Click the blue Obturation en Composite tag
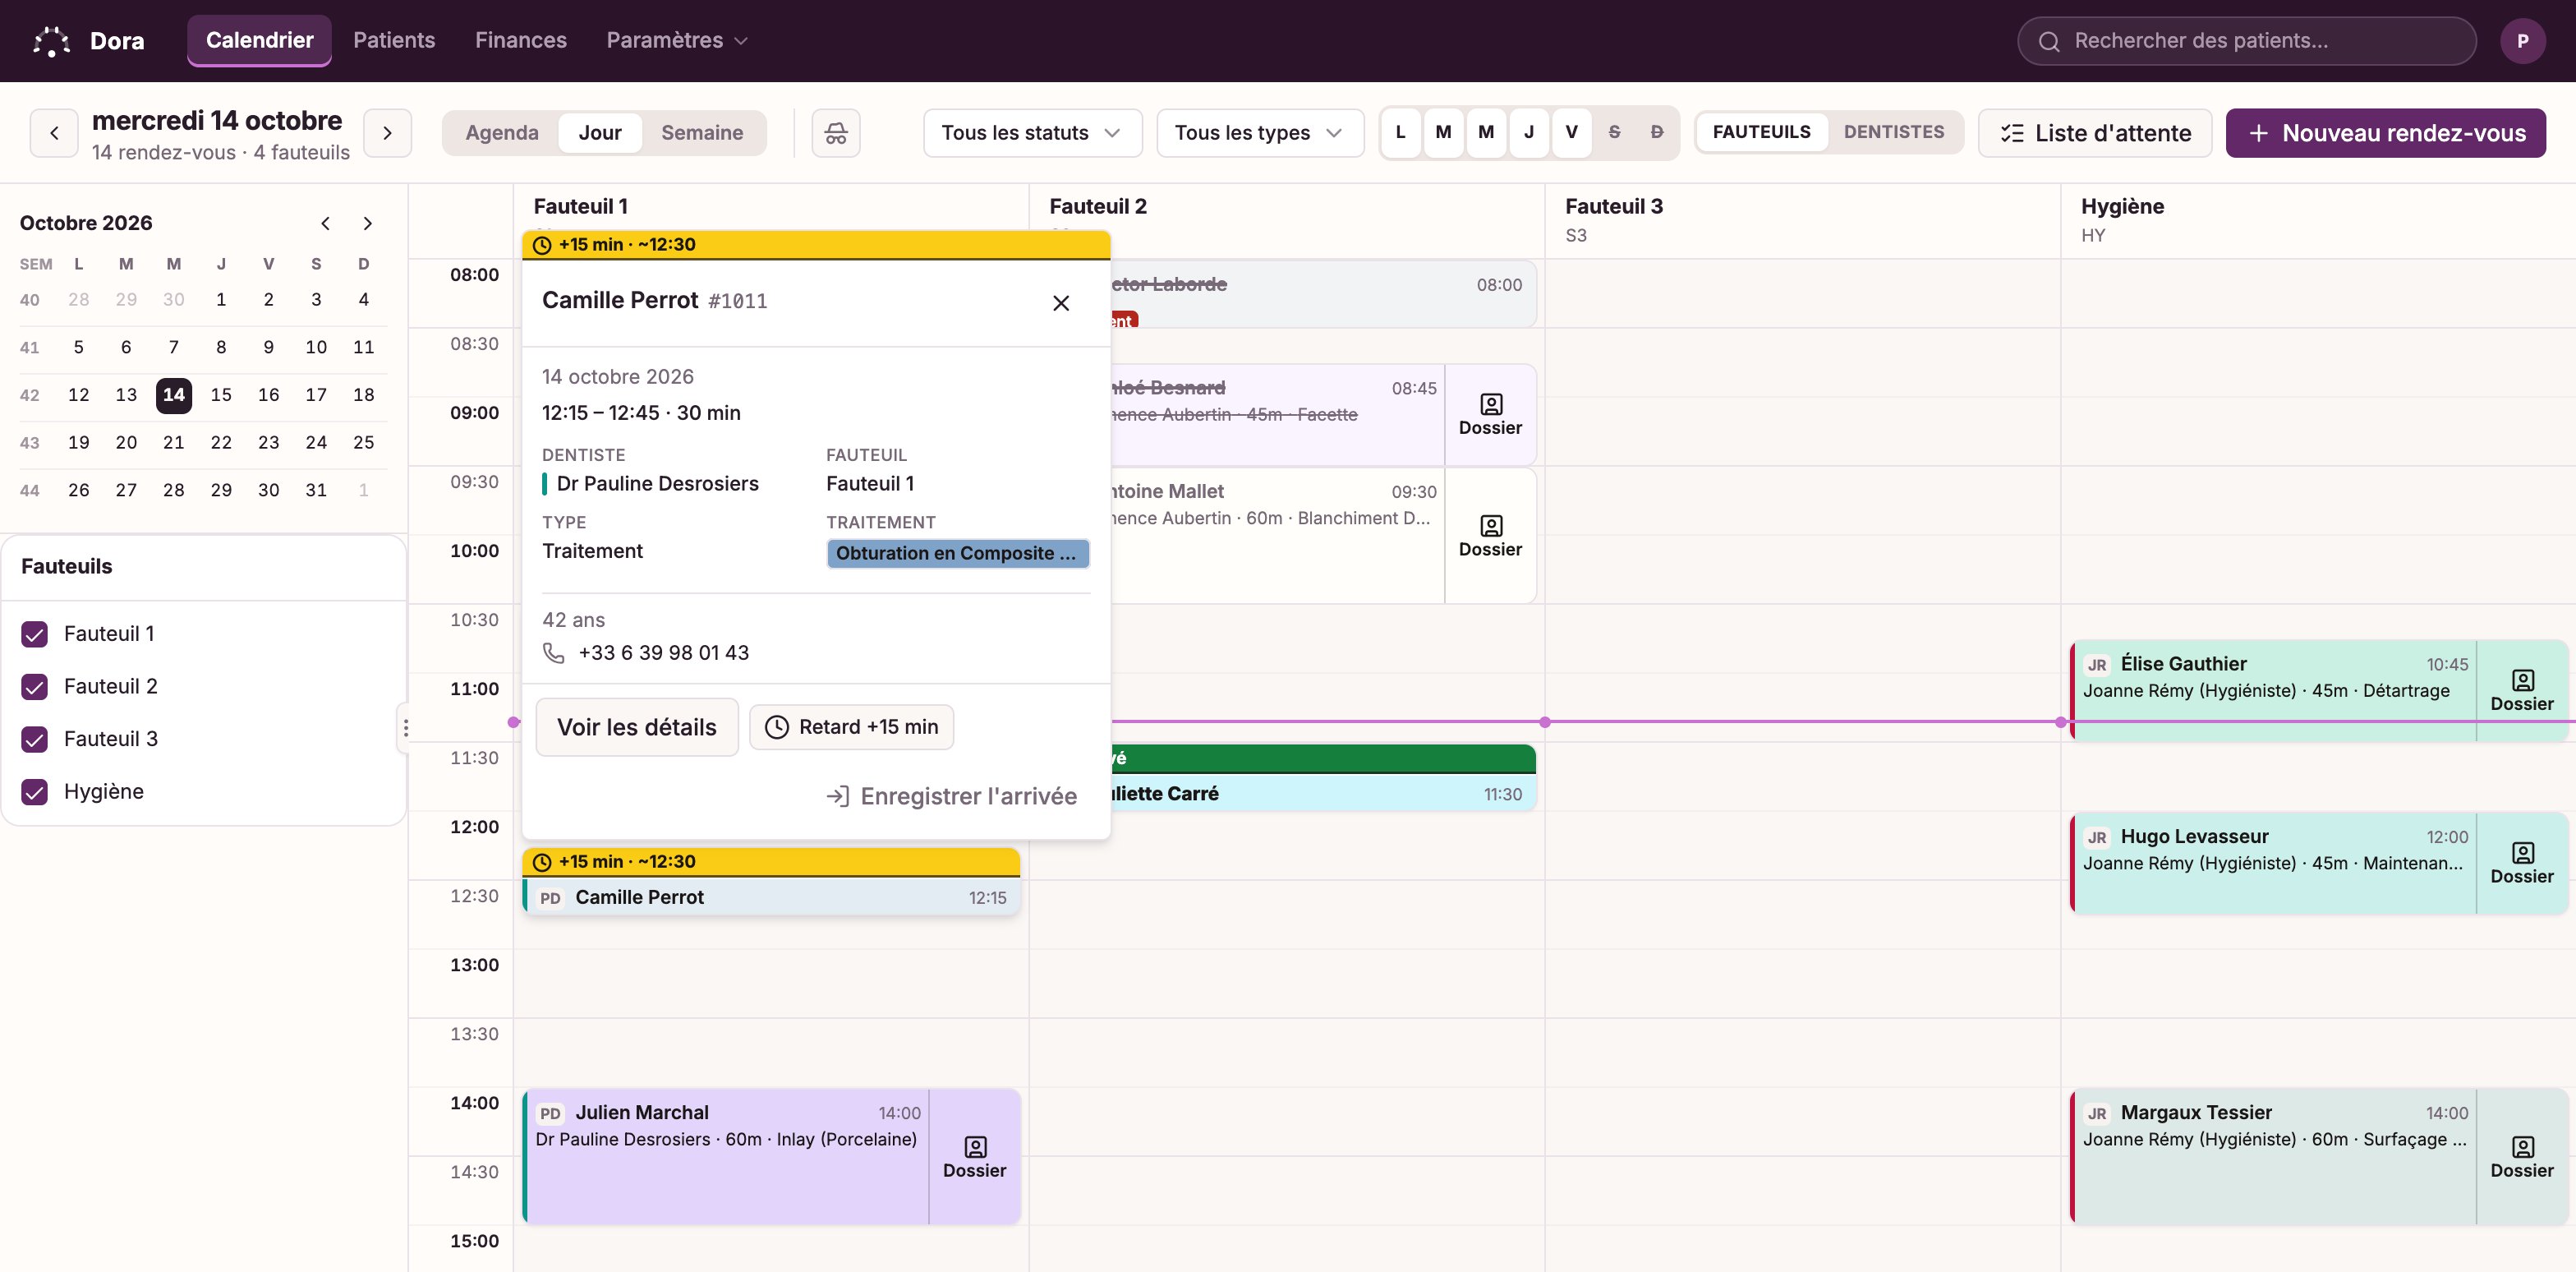Image resolution: width=2576 pixels, height=1272 pixels. coord(957,553)
